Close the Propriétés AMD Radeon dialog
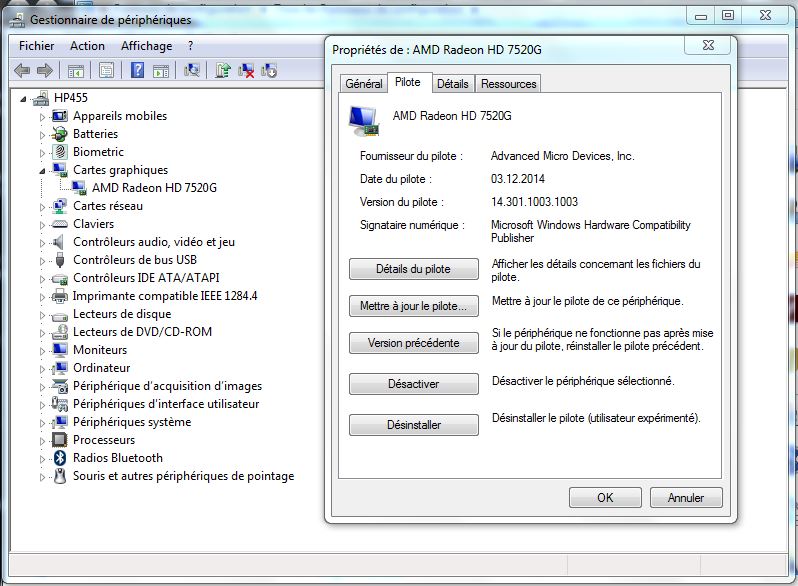Screen dimensions: 798x586 point(708,45)
